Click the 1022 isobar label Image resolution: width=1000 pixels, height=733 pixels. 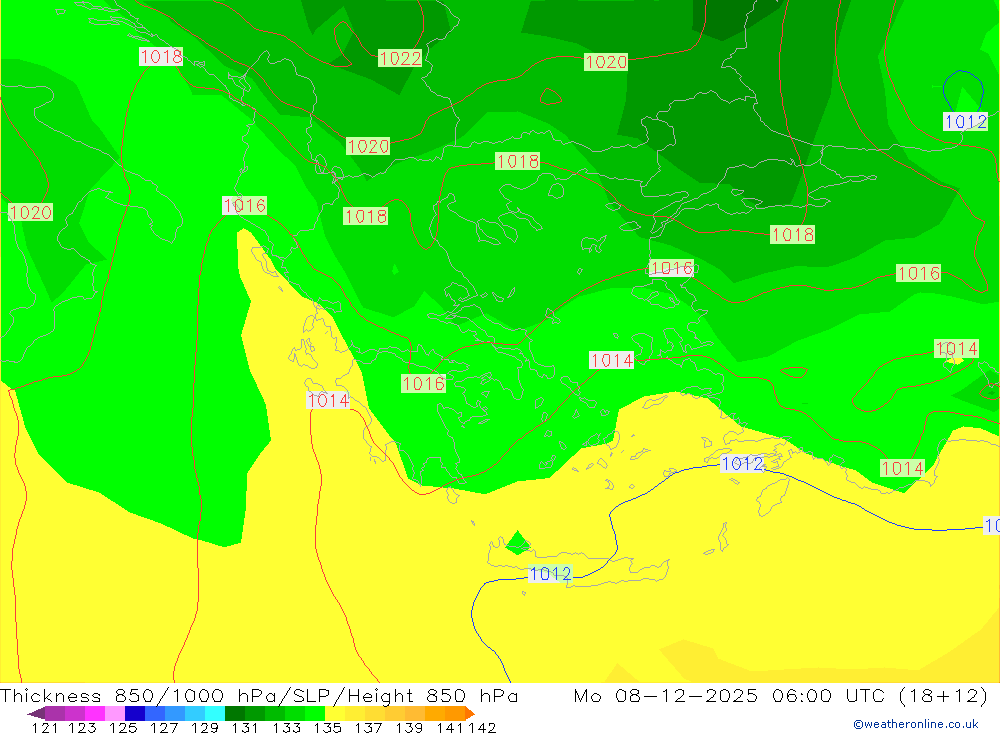[x=400, y=58]
